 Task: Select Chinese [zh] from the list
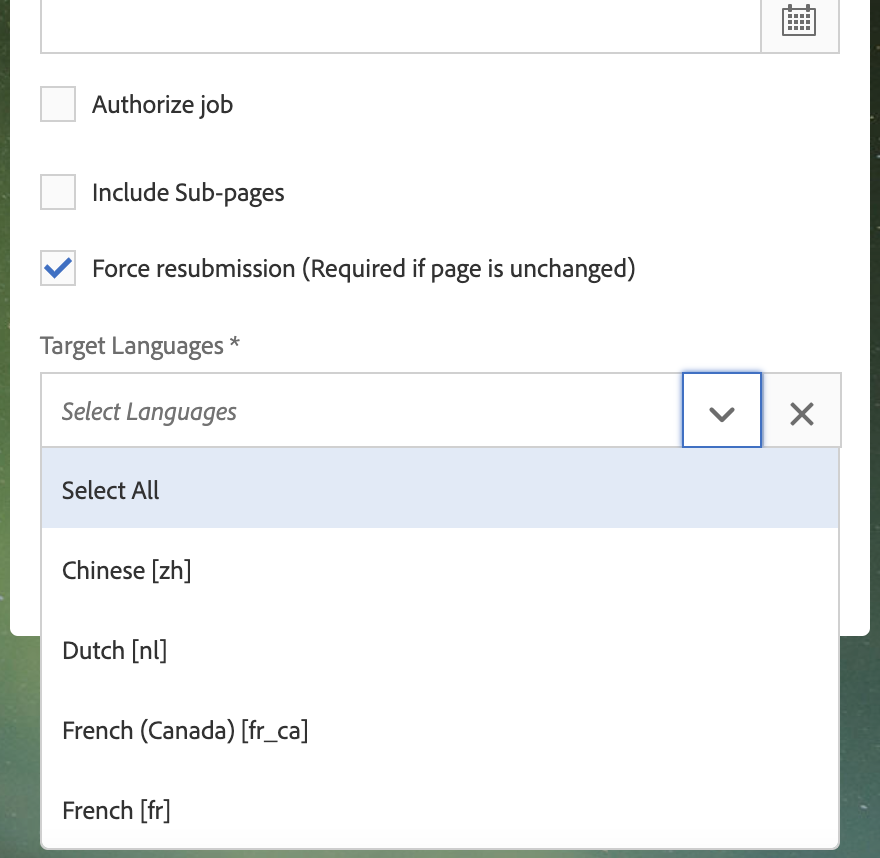tap(126, 570)
